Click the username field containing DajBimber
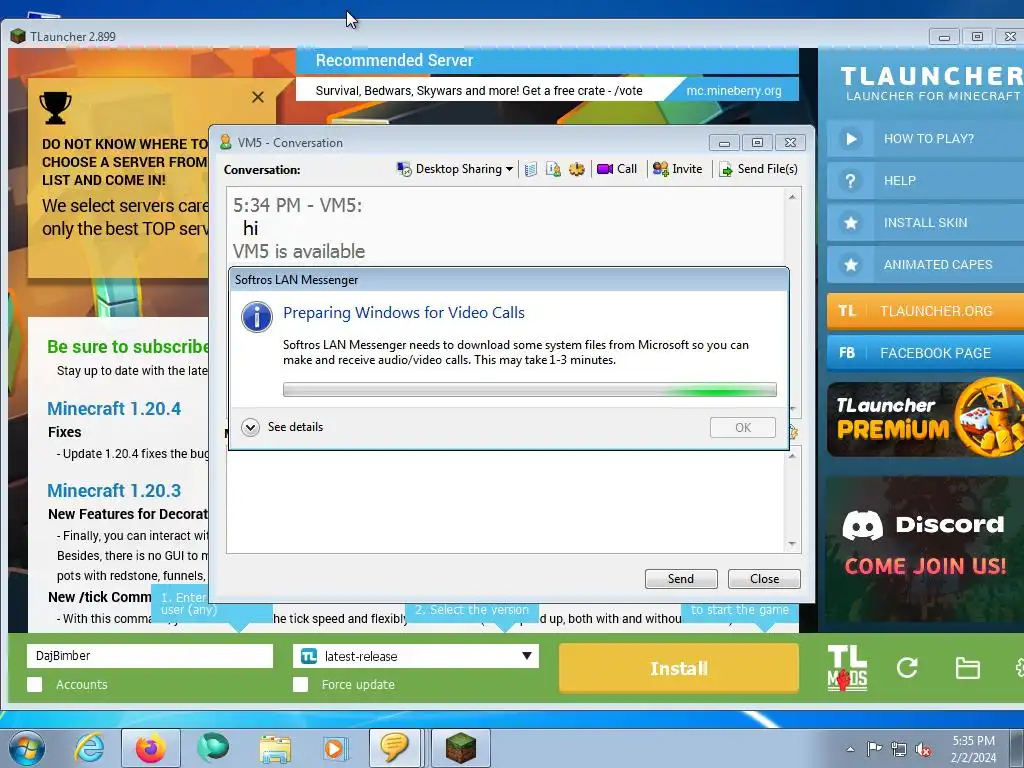This screenshot has width=1024, height=768. 150,656
